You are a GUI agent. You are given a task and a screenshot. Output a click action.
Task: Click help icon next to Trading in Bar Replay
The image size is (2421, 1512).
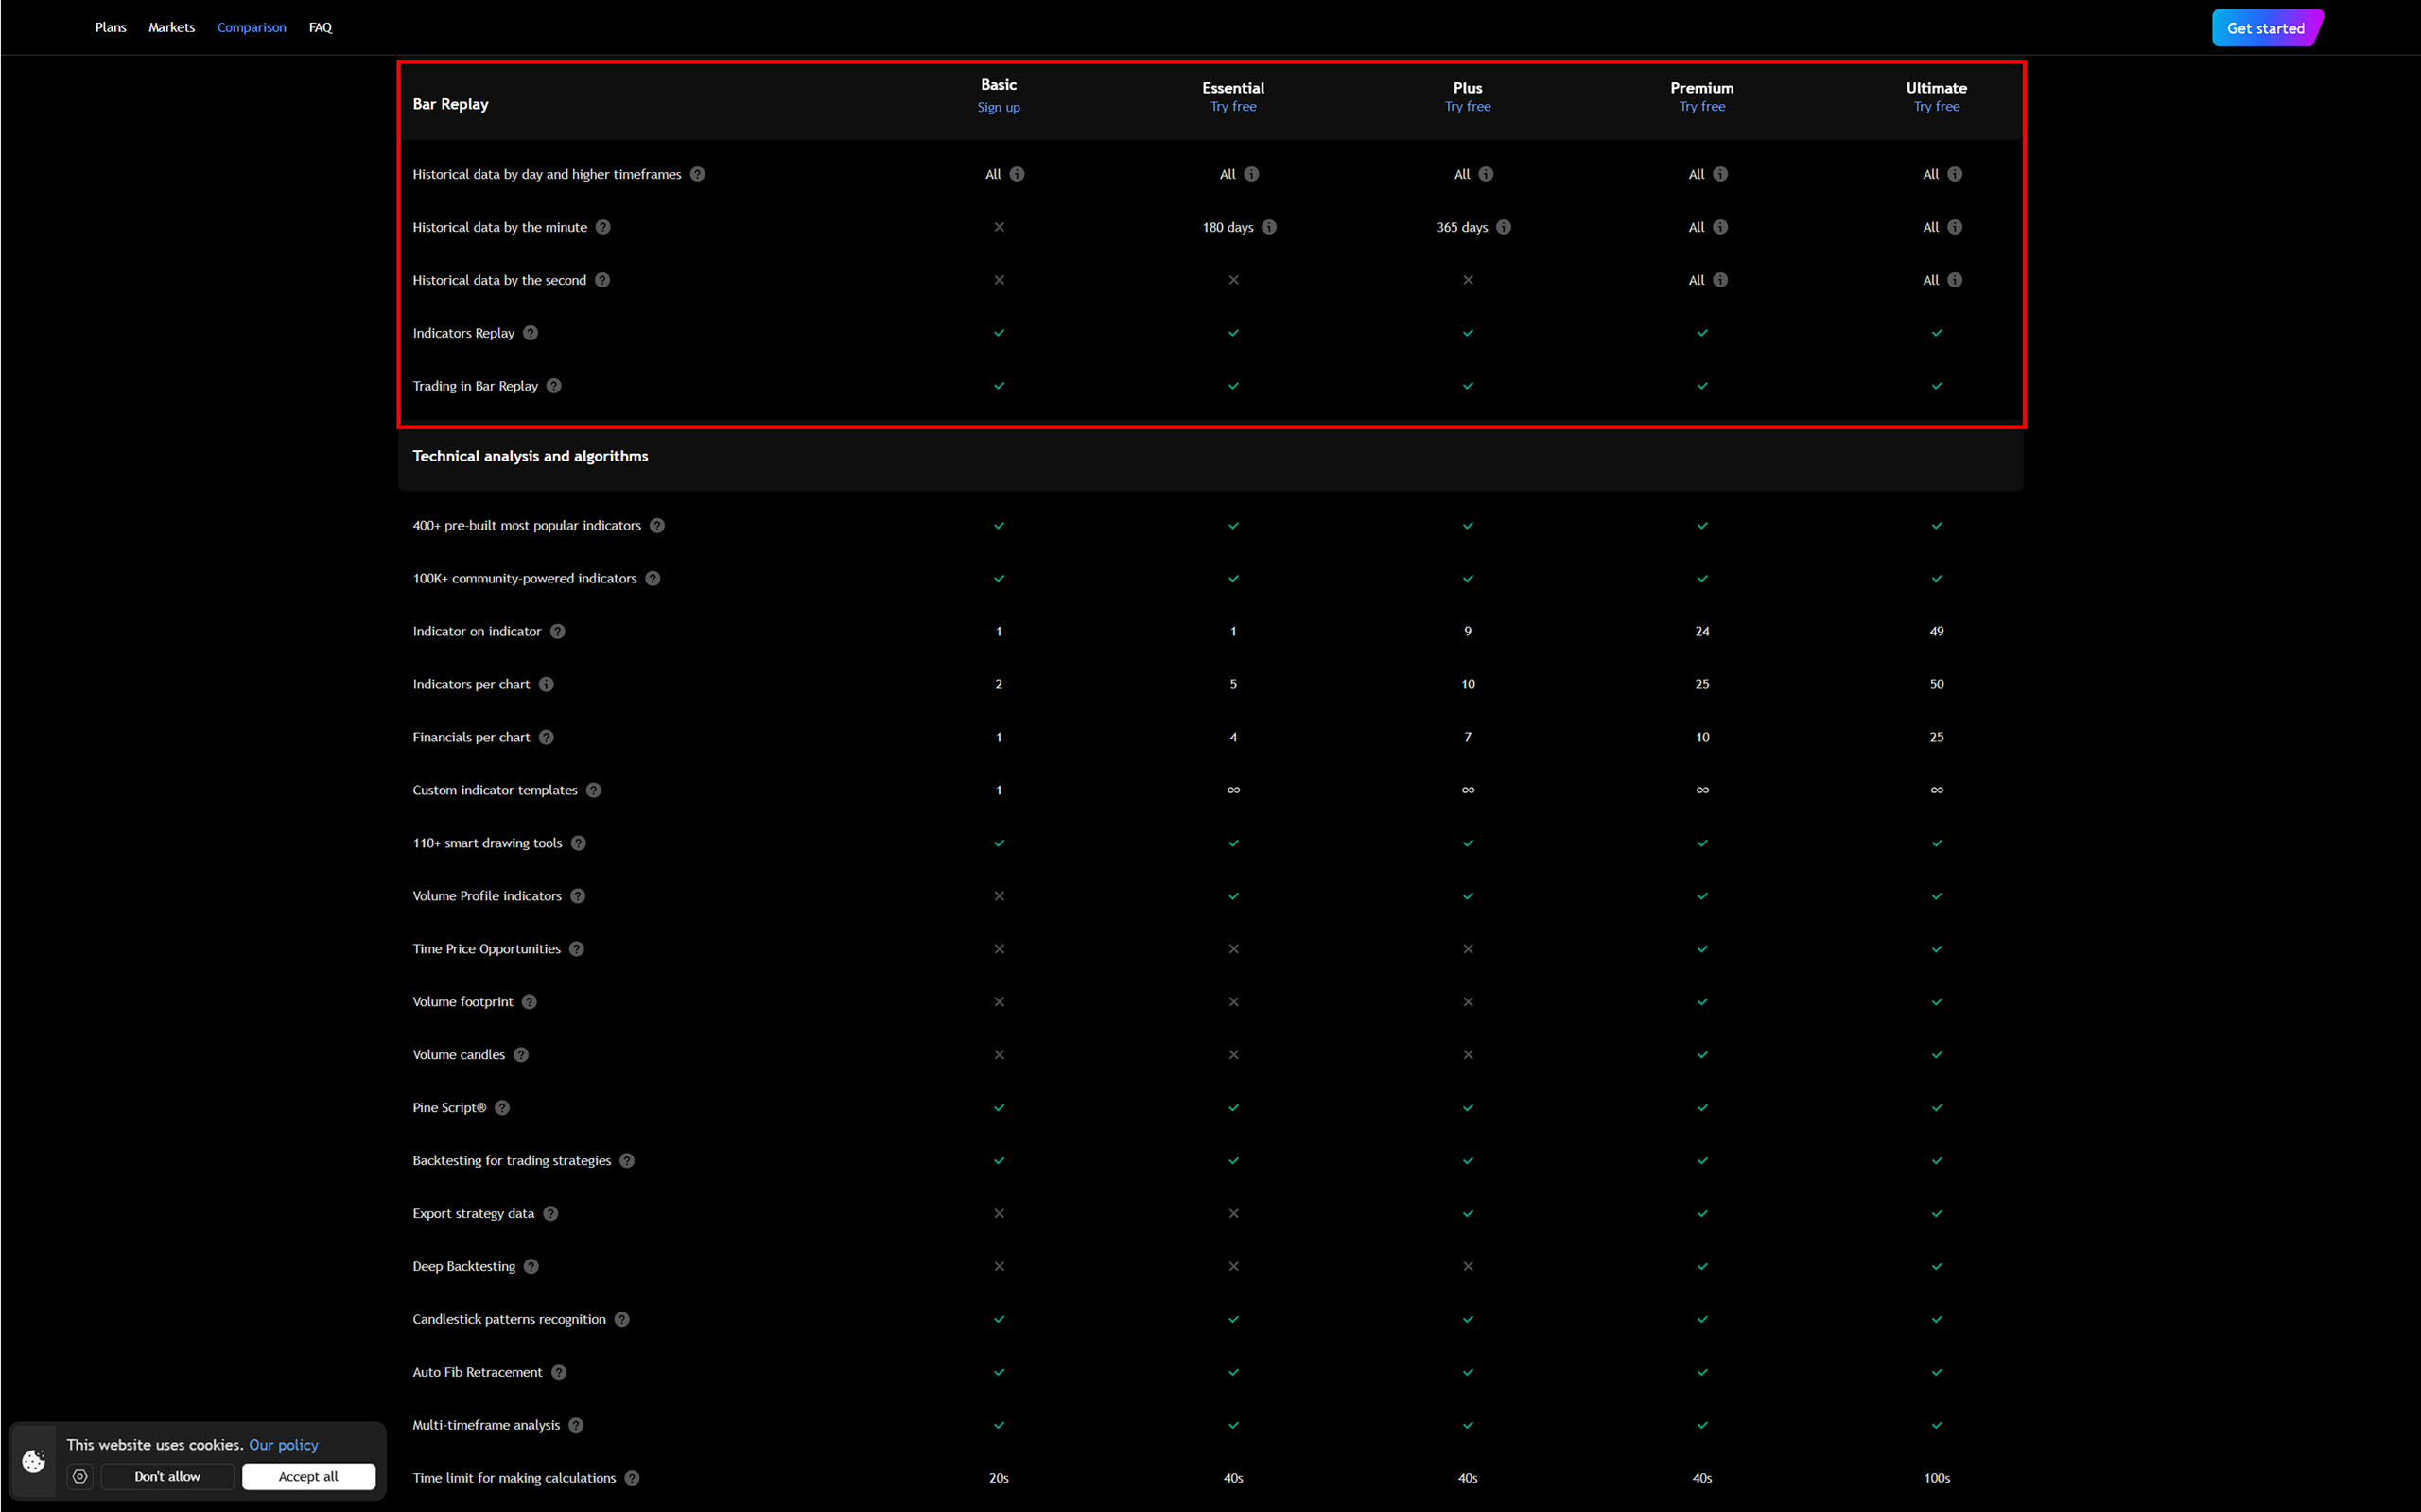[x=554, y=386]
